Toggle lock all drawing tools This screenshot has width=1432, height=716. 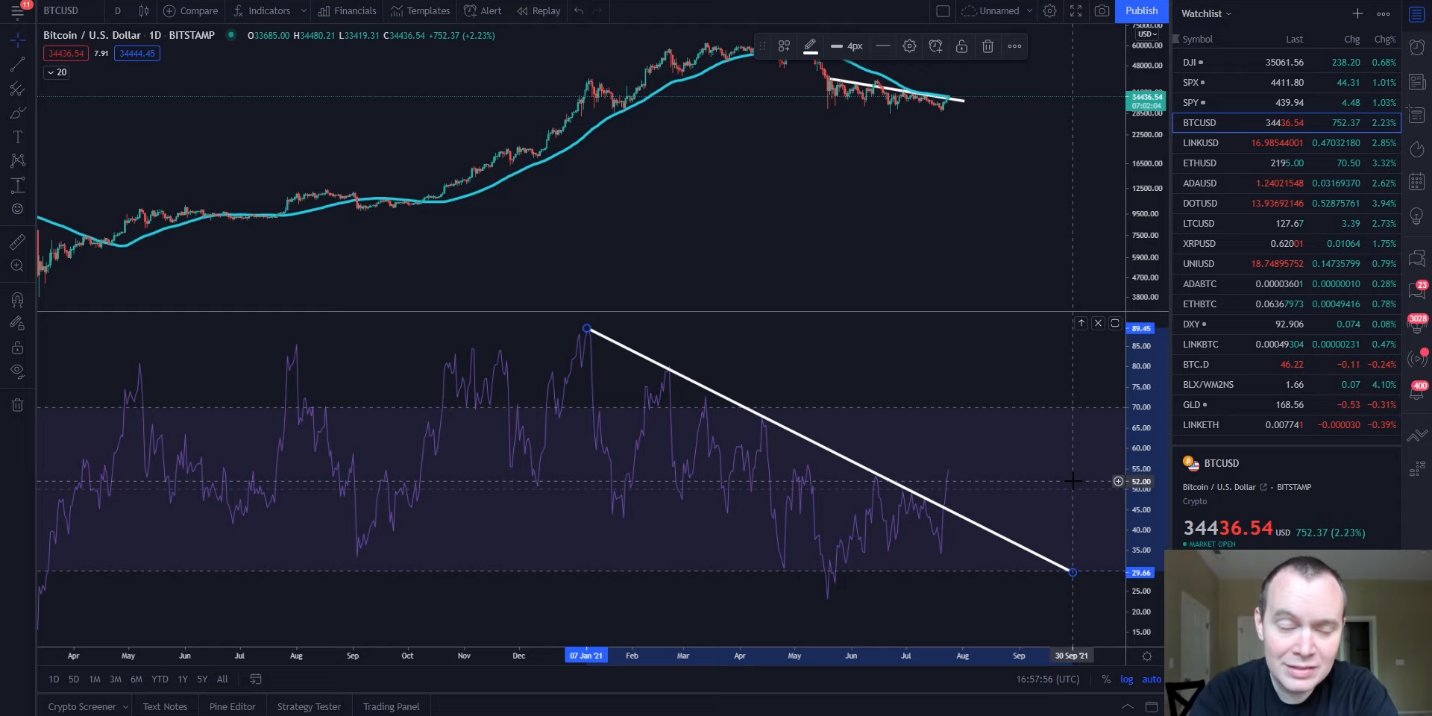point(17,347)
